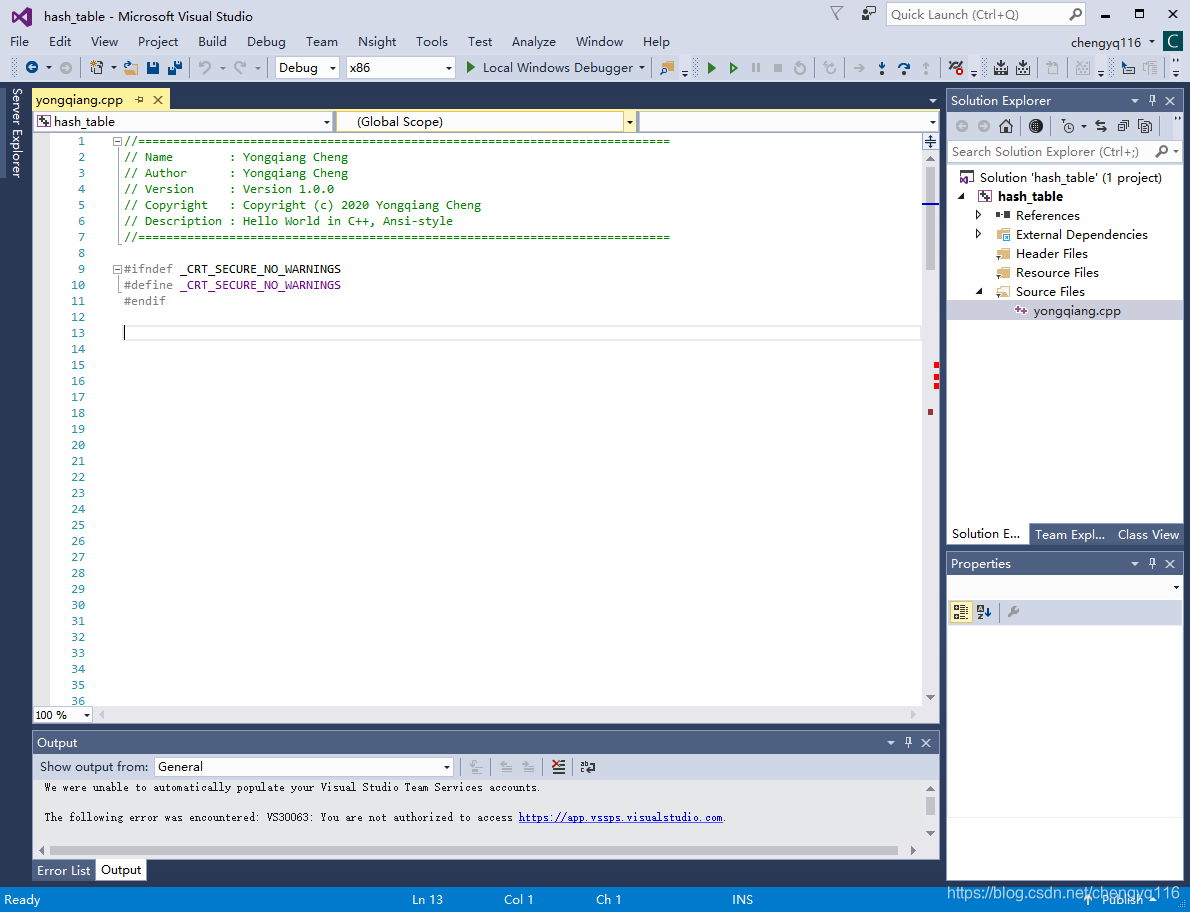This screenshot has width=1190, height=912.
Task: Select the Header Files folder
Action: [x=1051, y=253]
